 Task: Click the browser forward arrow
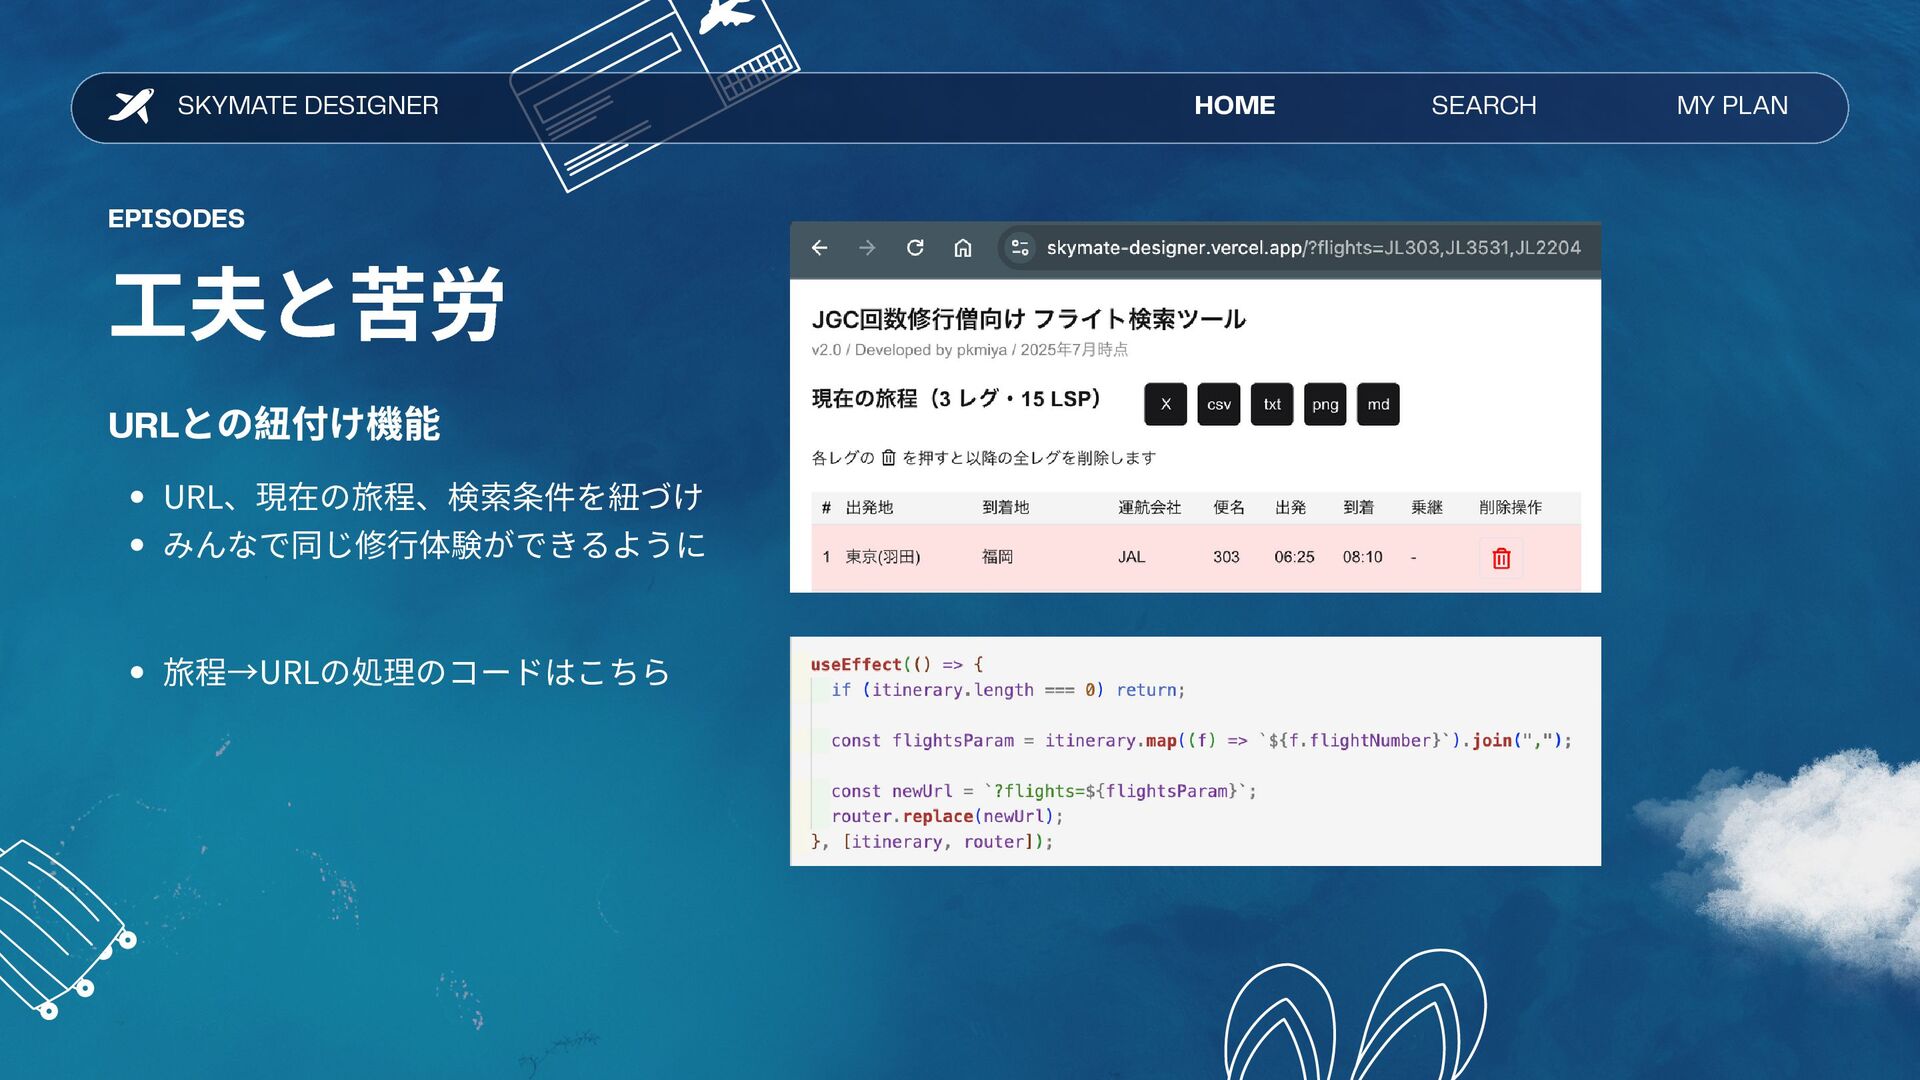(867, 247)
